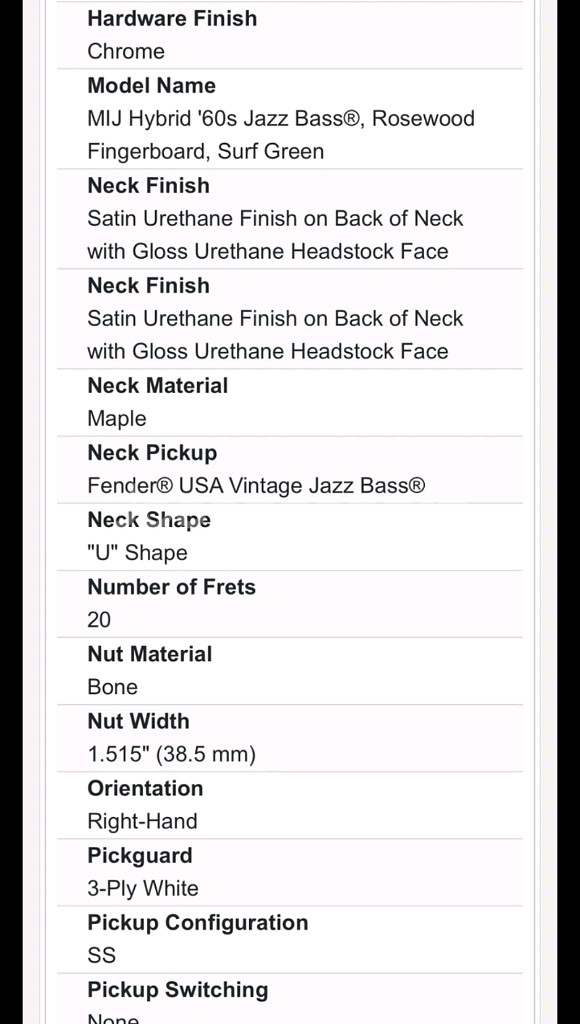
Task: Select the Hardware Finish label
Action: 172,18
